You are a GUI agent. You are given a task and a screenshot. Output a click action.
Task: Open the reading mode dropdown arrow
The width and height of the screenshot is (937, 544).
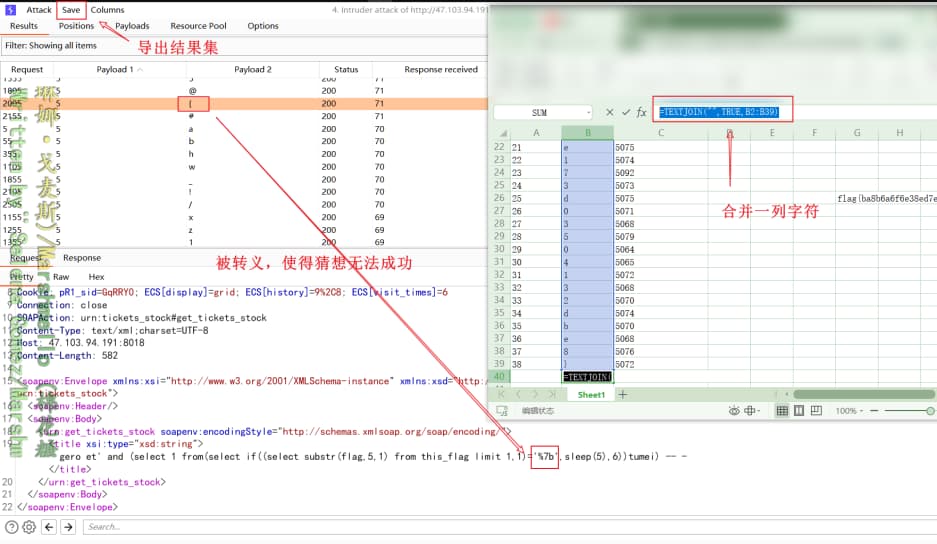pyautogui.click(x=758, y=411)
